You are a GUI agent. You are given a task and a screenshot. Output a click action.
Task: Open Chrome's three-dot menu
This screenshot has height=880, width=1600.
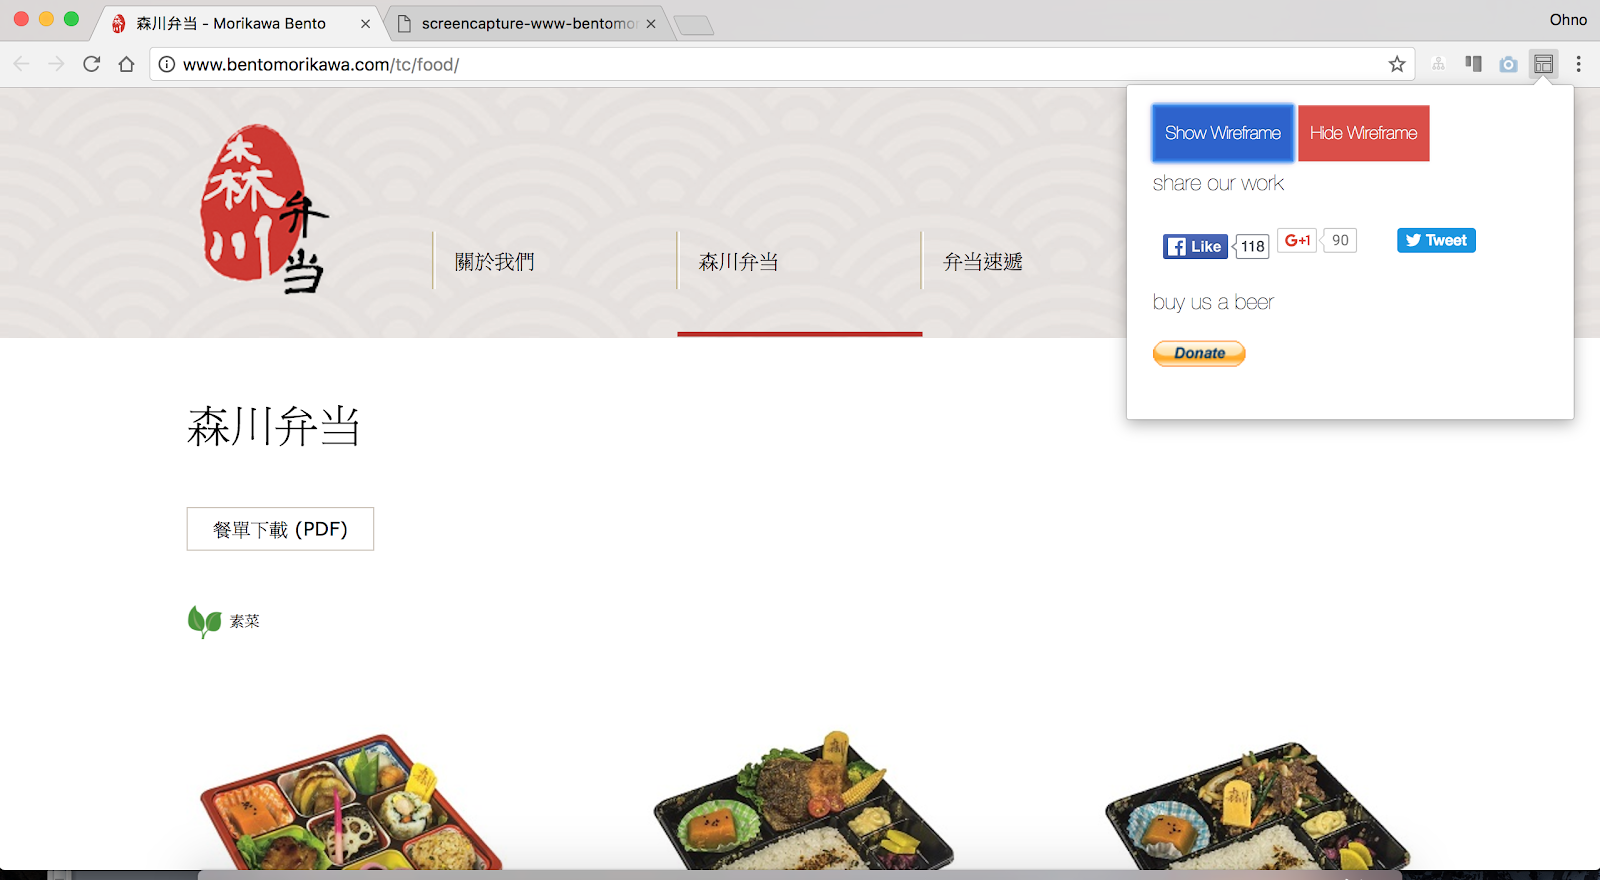1578,64
